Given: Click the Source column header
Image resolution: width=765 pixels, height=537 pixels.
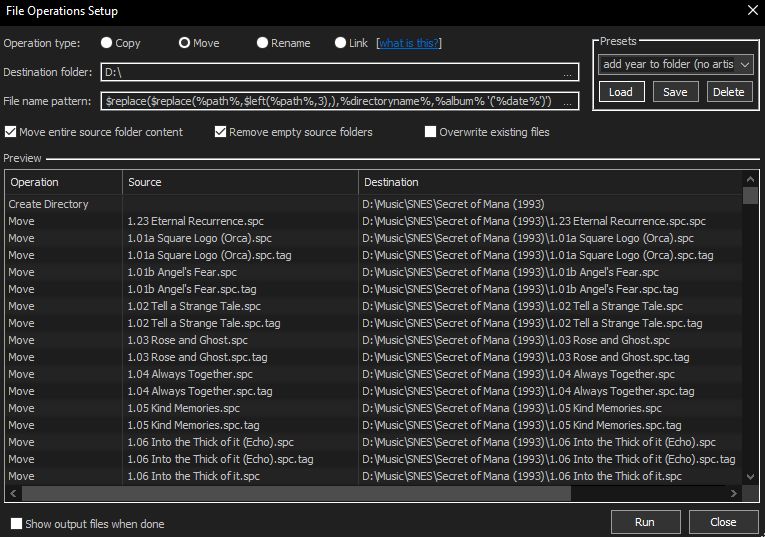Looking at the screenshot, I should coord(240,182).
